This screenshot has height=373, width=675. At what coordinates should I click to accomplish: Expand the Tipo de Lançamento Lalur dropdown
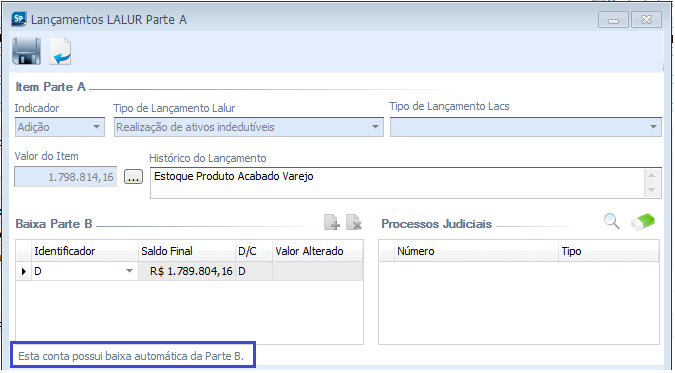click(248, 127)
